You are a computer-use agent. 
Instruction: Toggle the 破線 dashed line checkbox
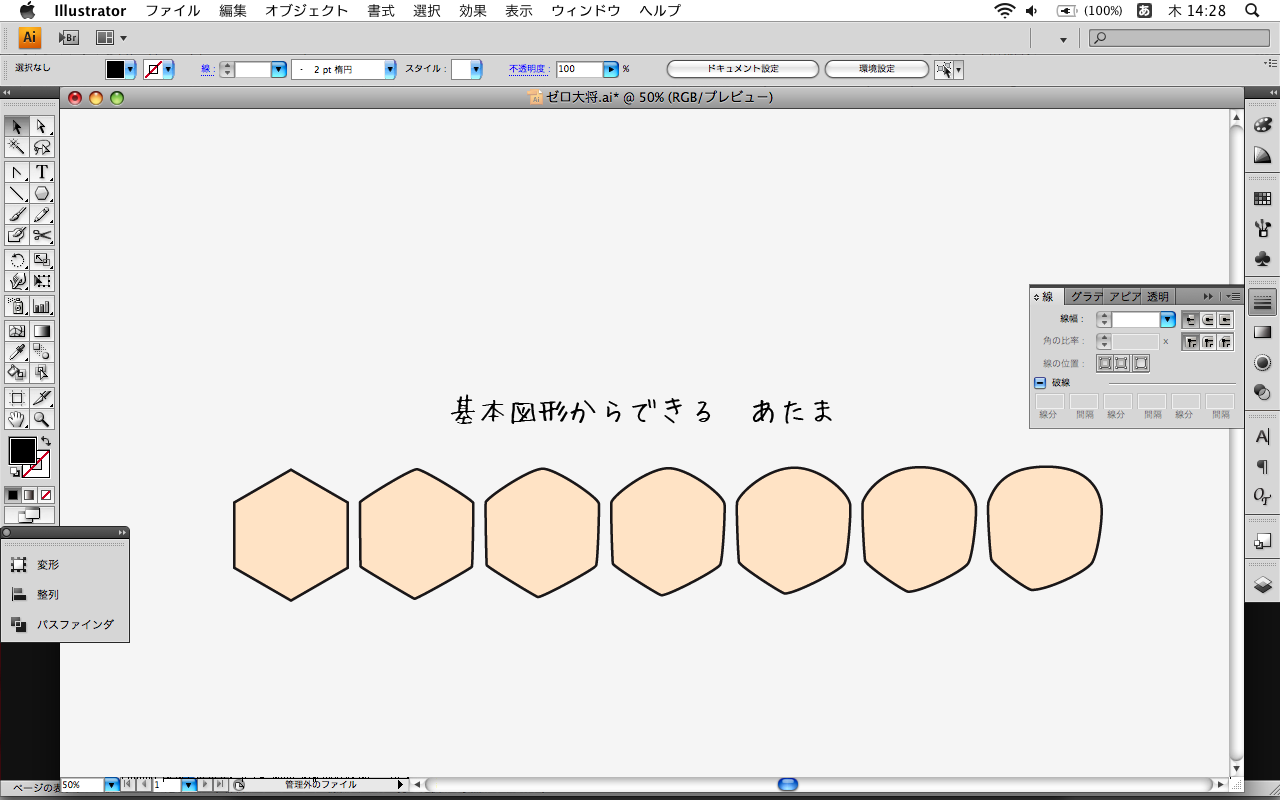1040,382
